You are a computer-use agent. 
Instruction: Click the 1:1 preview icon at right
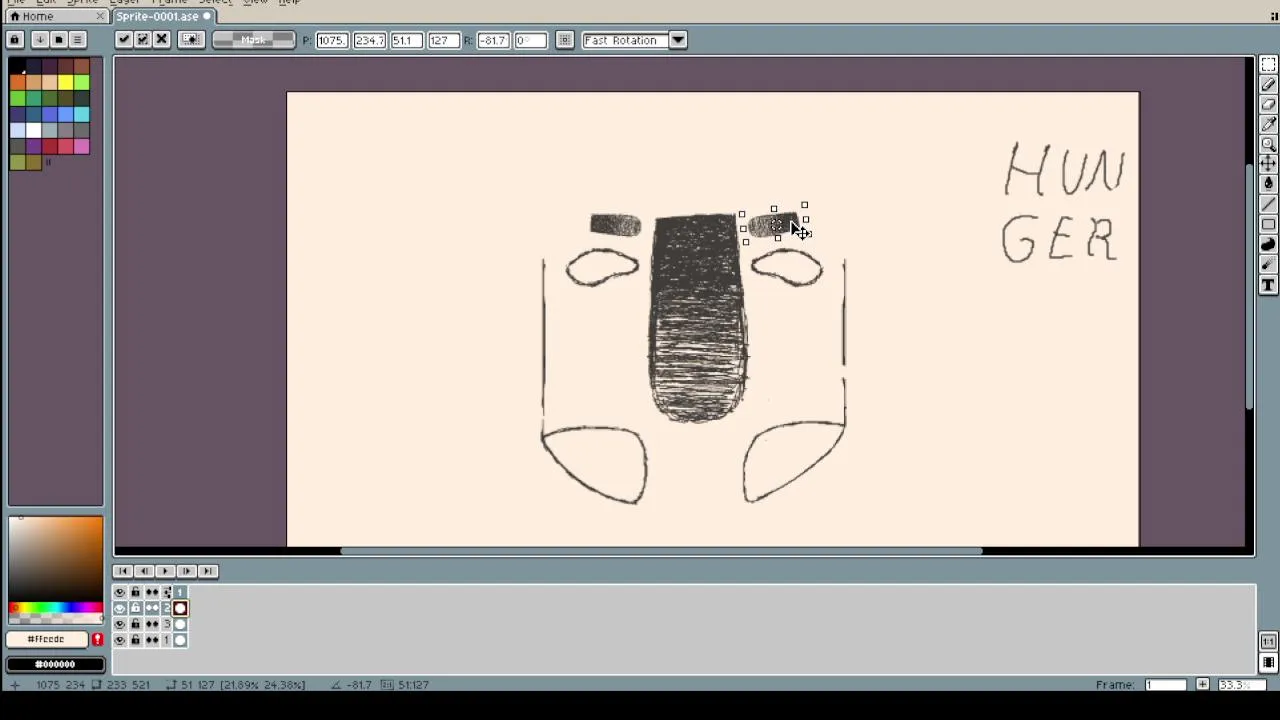pos(1268,642)
